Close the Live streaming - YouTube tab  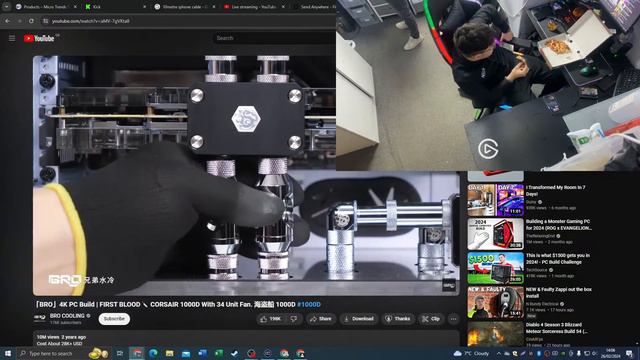[x=283, y=7]
